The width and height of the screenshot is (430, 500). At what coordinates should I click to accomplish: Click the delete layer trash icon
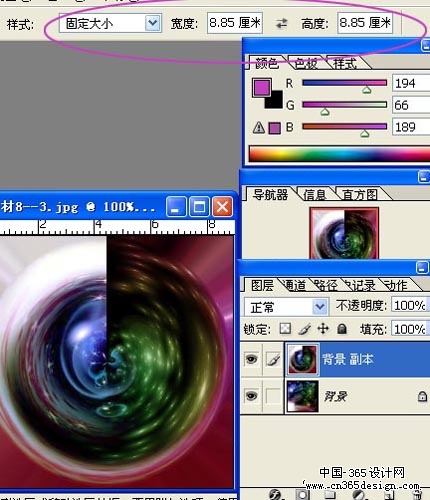tap(416, 495)
